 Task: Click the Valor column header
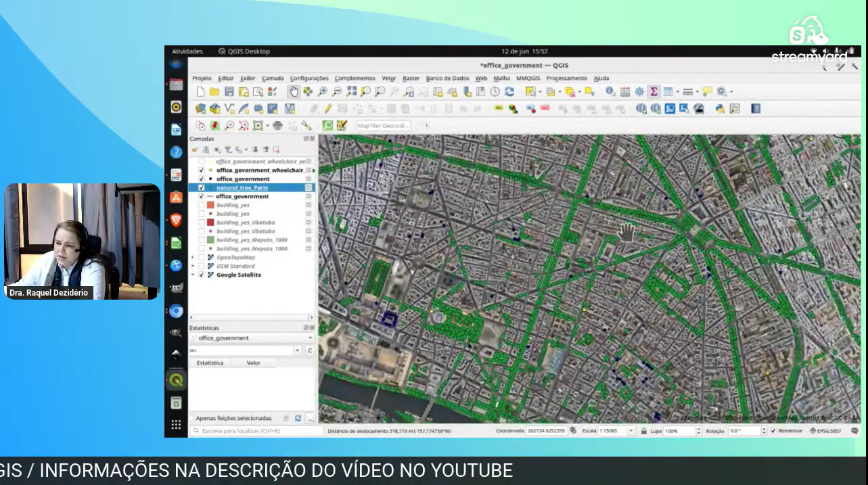(x=253, y=363)
